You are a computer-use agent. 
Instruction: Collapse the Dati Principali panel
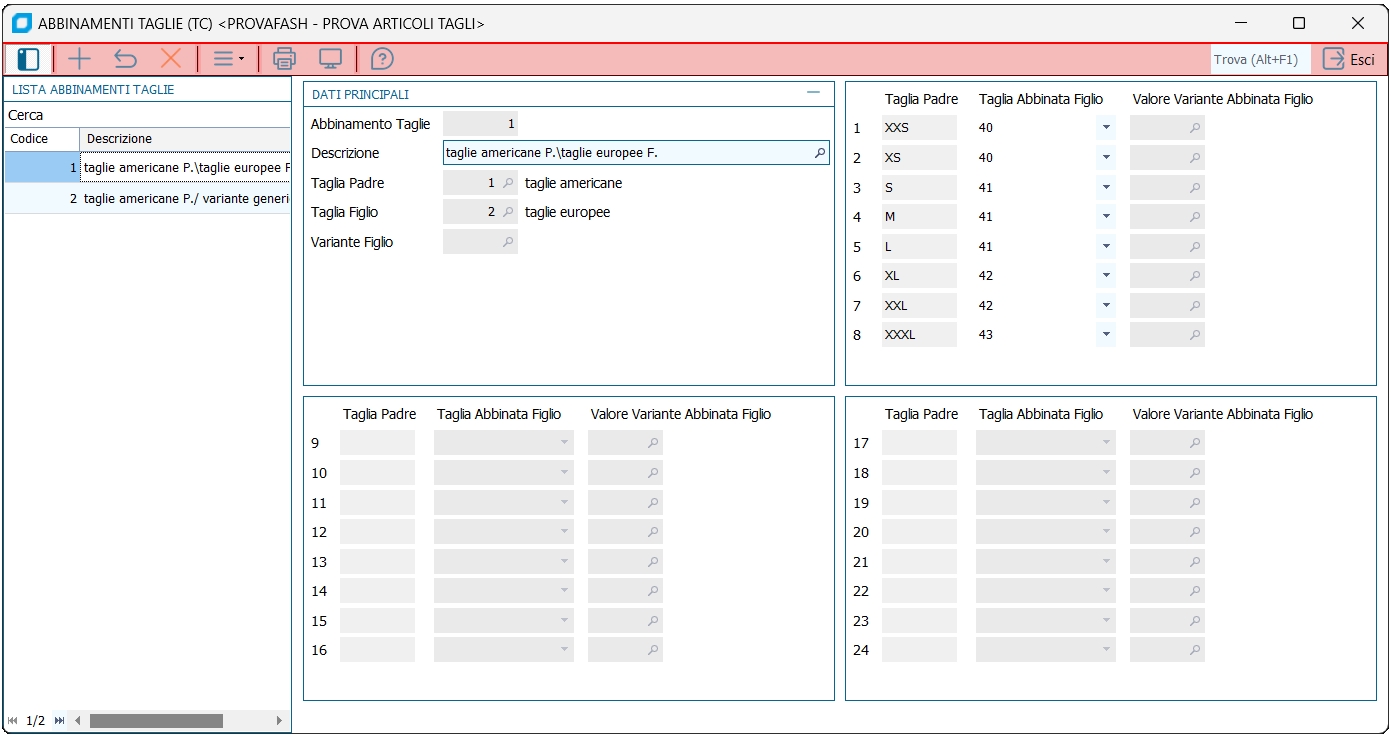pyautogui.click(x=814, y=93)
